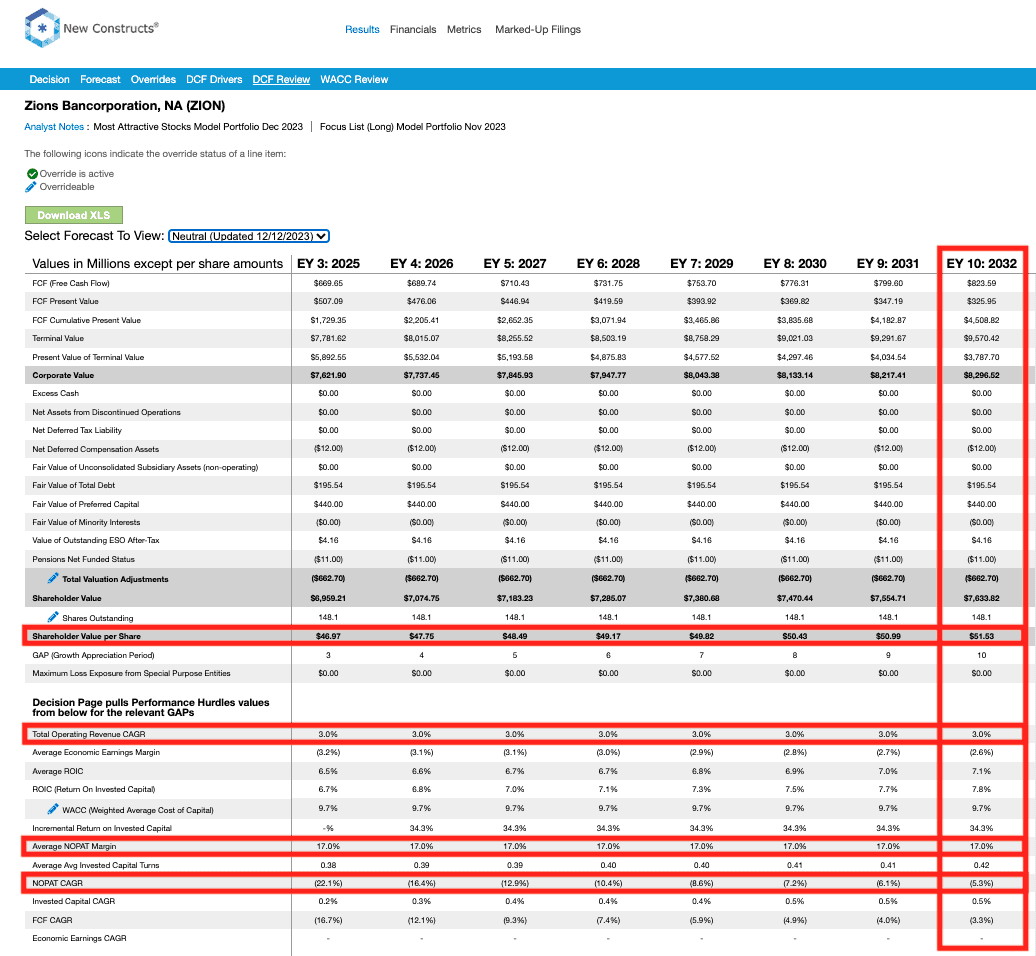This screenshot has width=1036, height=956.
Task: Click the EY 7: 2029 column header
Action: 702,264
